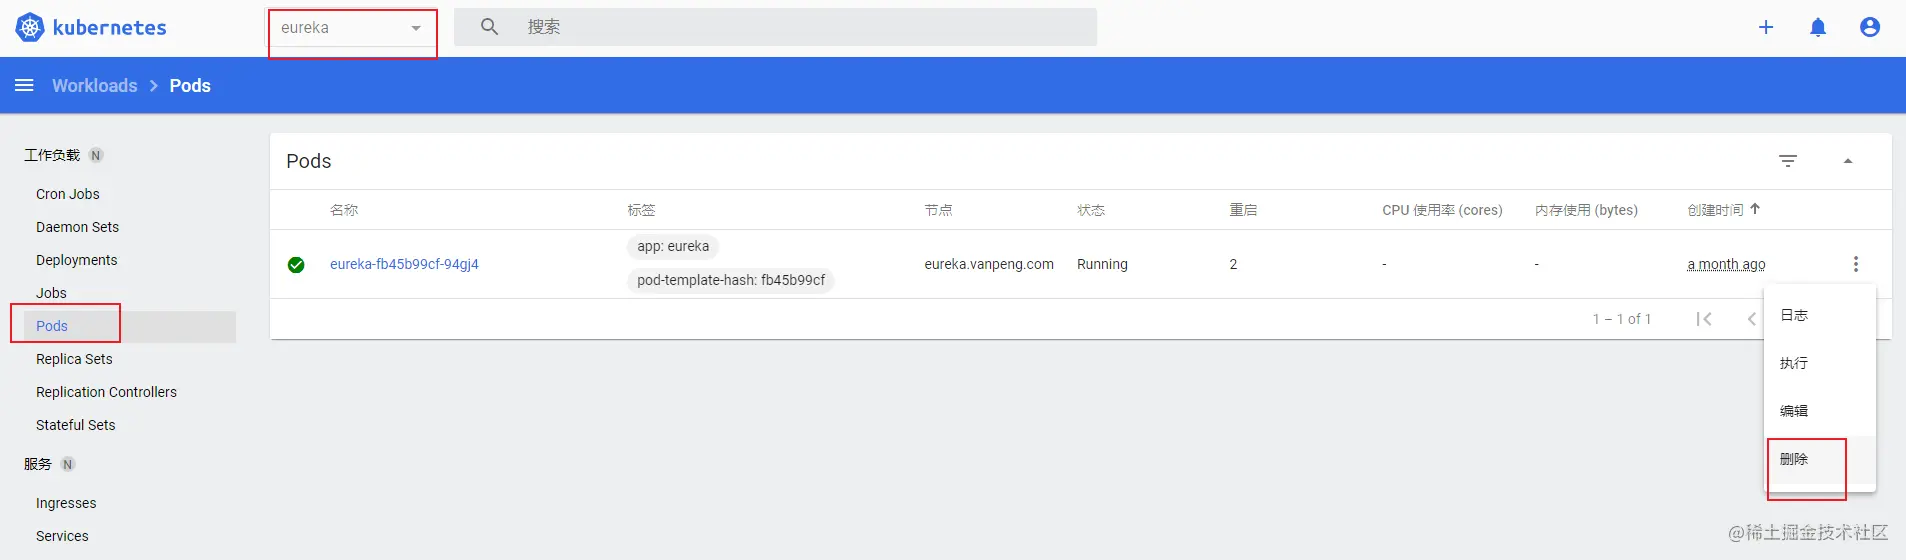The height and width of the screenshot is (560, 1906).
Task: Go to first page pagination button
Action: coord(1704,319)
